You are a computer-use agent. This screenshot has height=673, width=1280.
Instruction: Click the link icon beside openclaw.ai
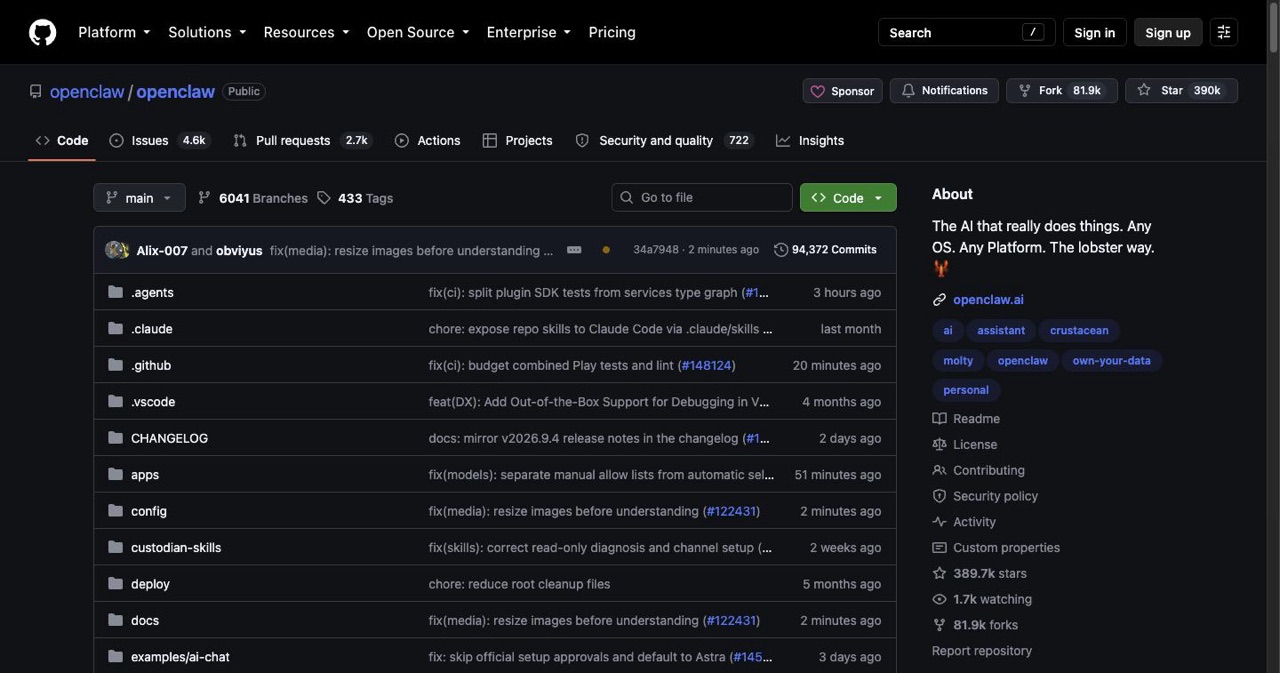(x=939, y=300)
